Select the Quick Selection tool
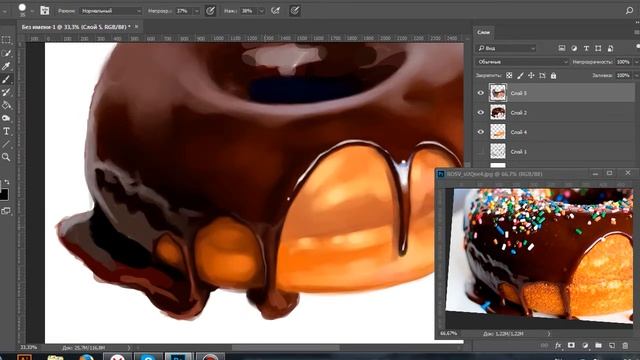The height and width of the screenshot is (360, 640). coord(6,53)
